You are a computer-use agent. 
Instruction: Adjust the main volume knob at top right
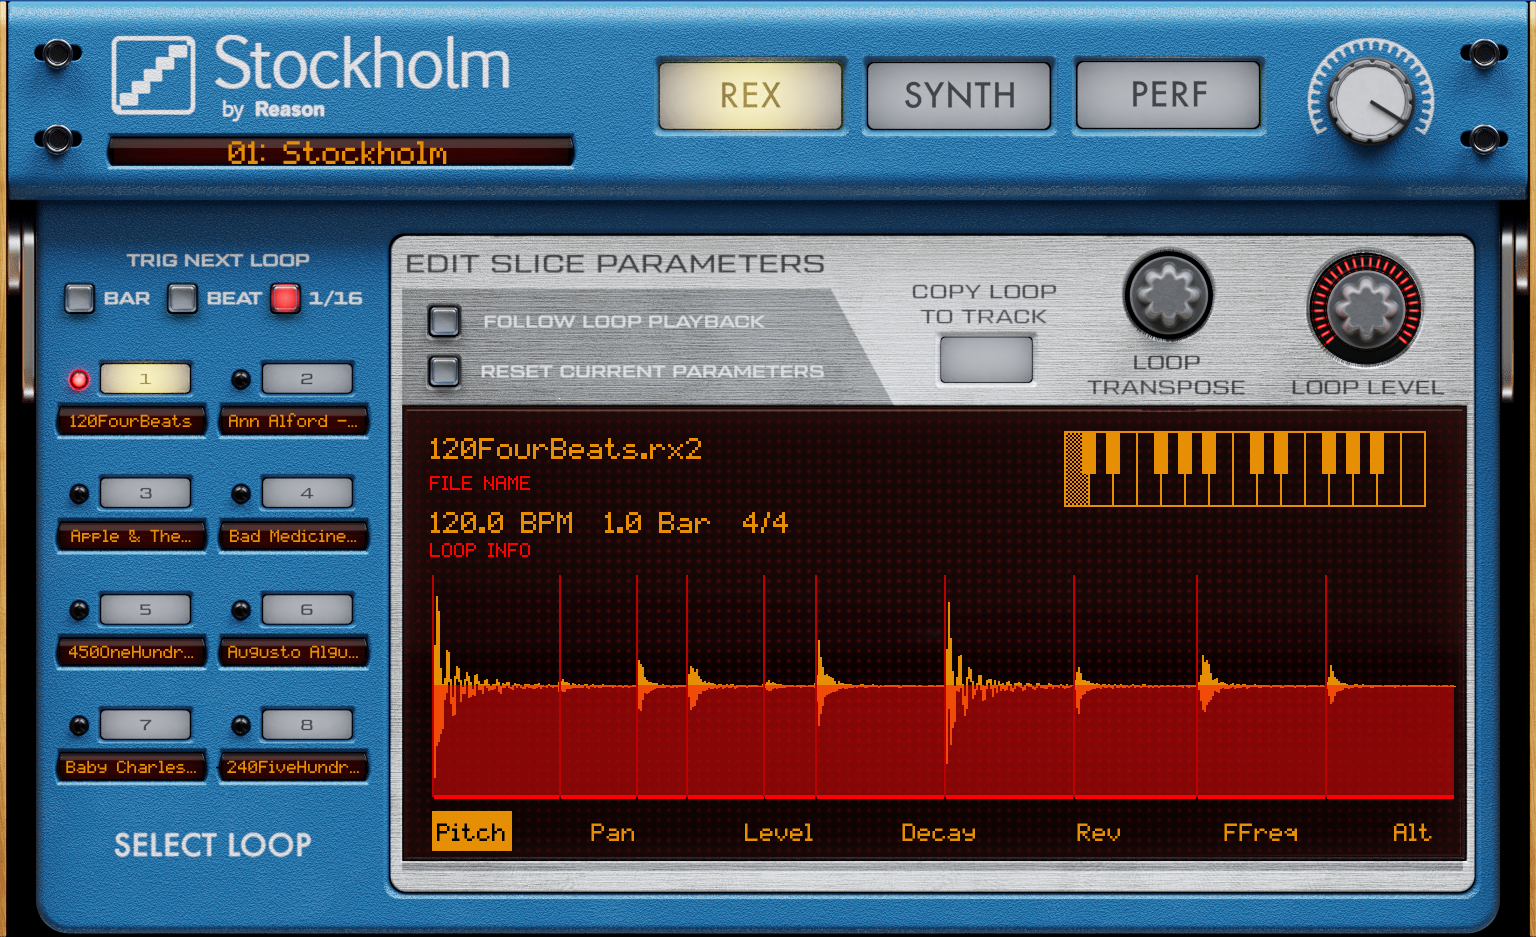coord(1371,101)
